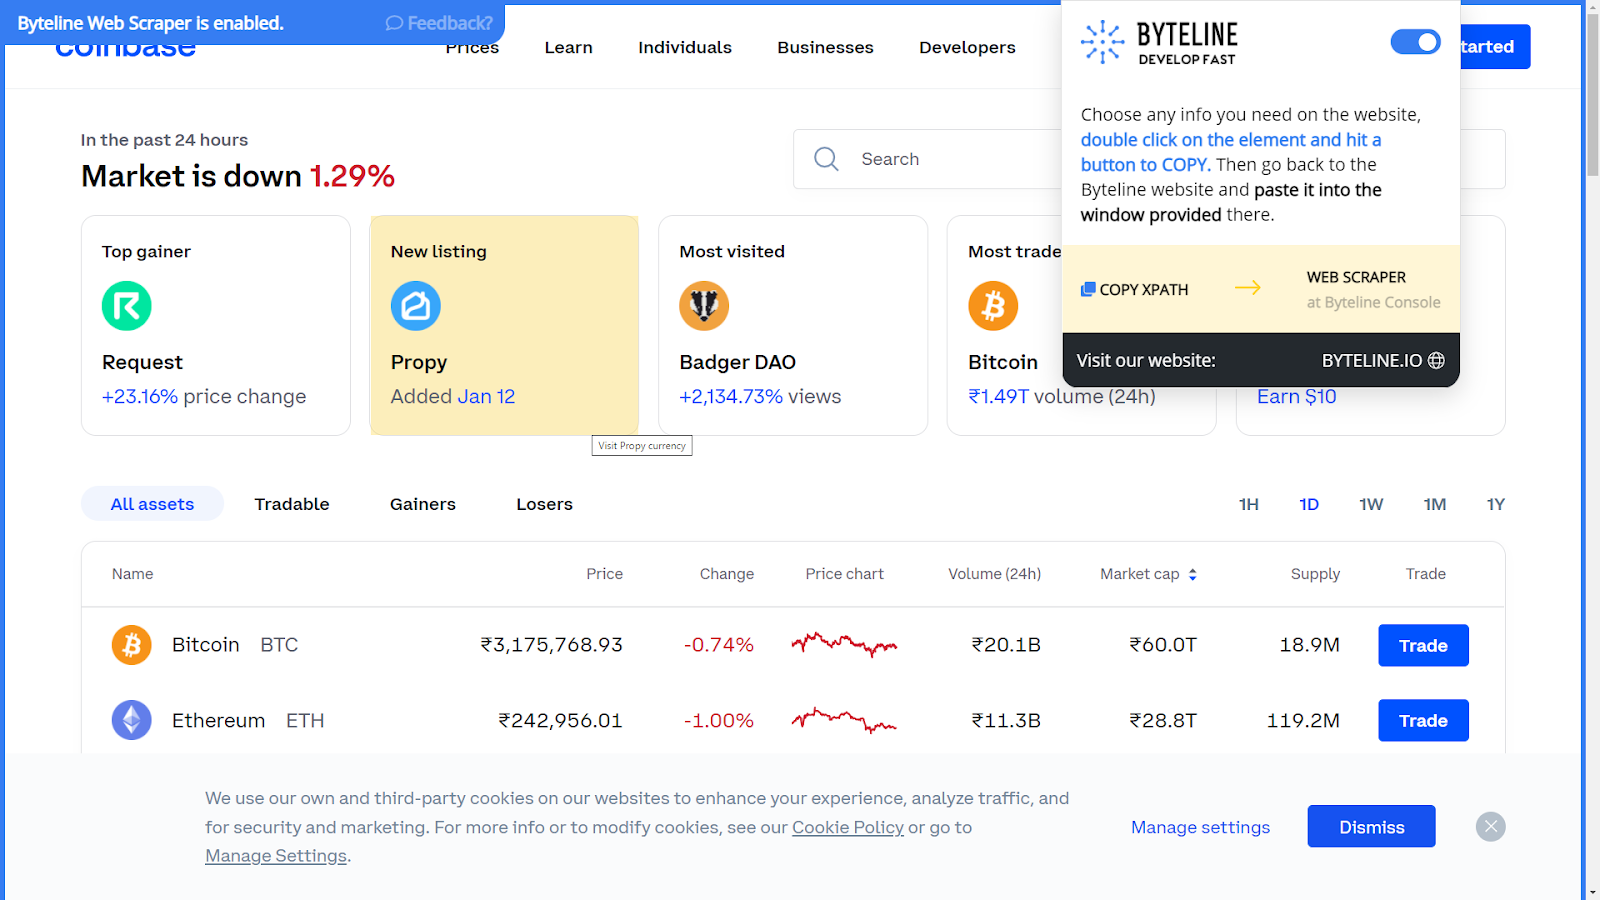This screenshot has width=1600, height=900.
Task: Click the Bitcoin price chart sparkline
Action: (x=844, y=644)
